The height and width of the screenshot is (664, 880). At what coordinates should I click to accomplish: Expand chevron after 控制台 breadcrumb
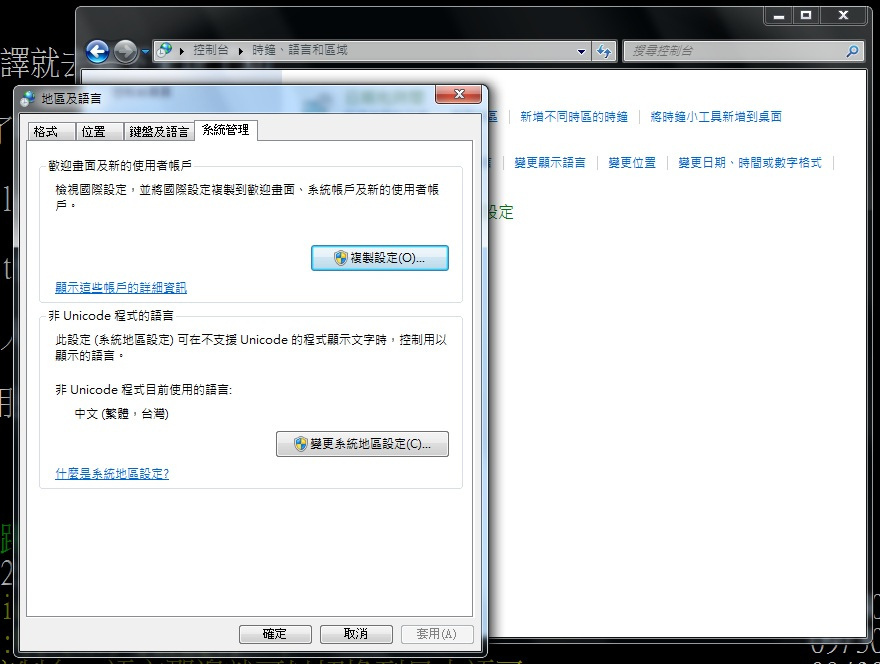coord(240,51)
